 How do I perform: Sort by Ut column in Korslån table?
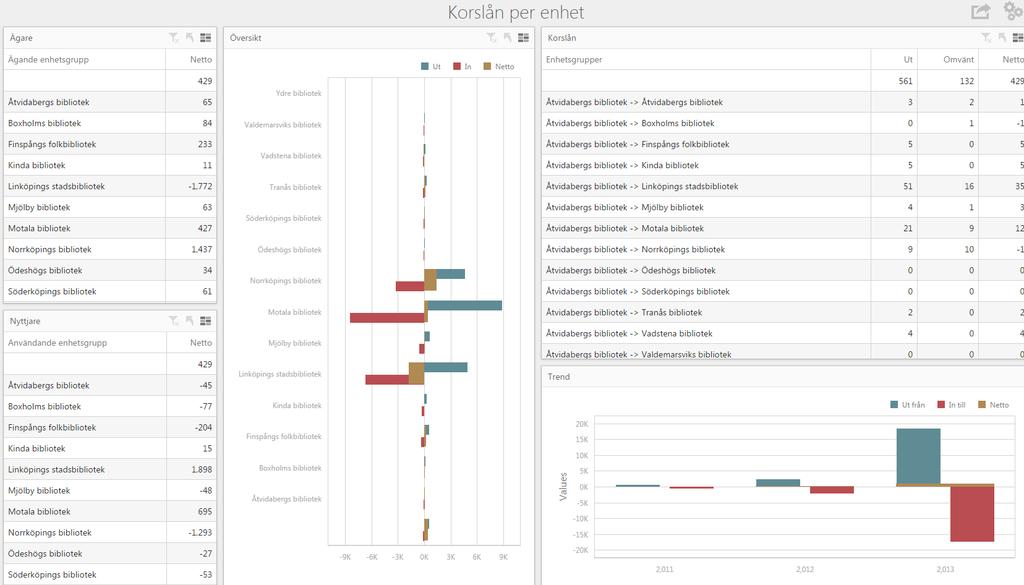894,59
